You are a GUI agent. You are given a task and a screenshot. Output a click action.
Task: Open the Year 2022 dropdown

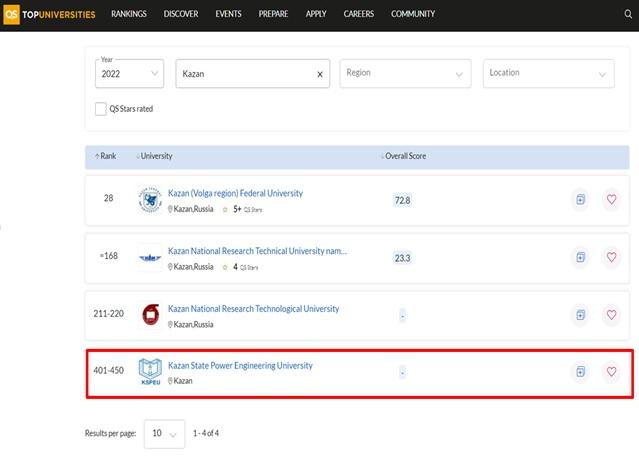(x=129, y=74)
